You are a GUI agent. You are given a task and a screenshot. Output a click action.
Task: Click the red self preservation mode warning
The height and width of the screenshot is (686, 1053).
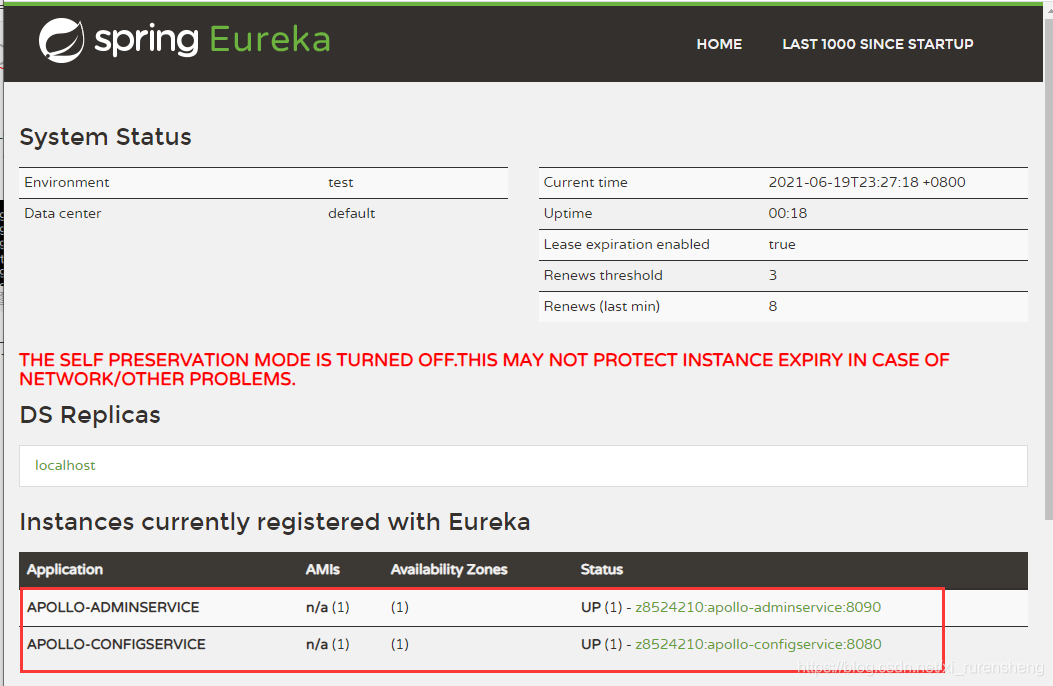(484, 370)
